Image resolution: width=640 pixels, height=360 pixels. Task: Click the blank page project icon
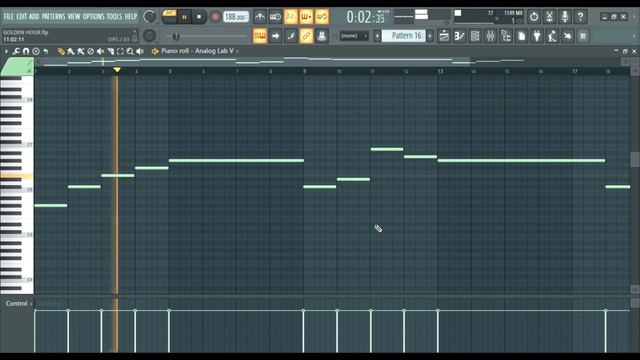click(x=522, y=36)
